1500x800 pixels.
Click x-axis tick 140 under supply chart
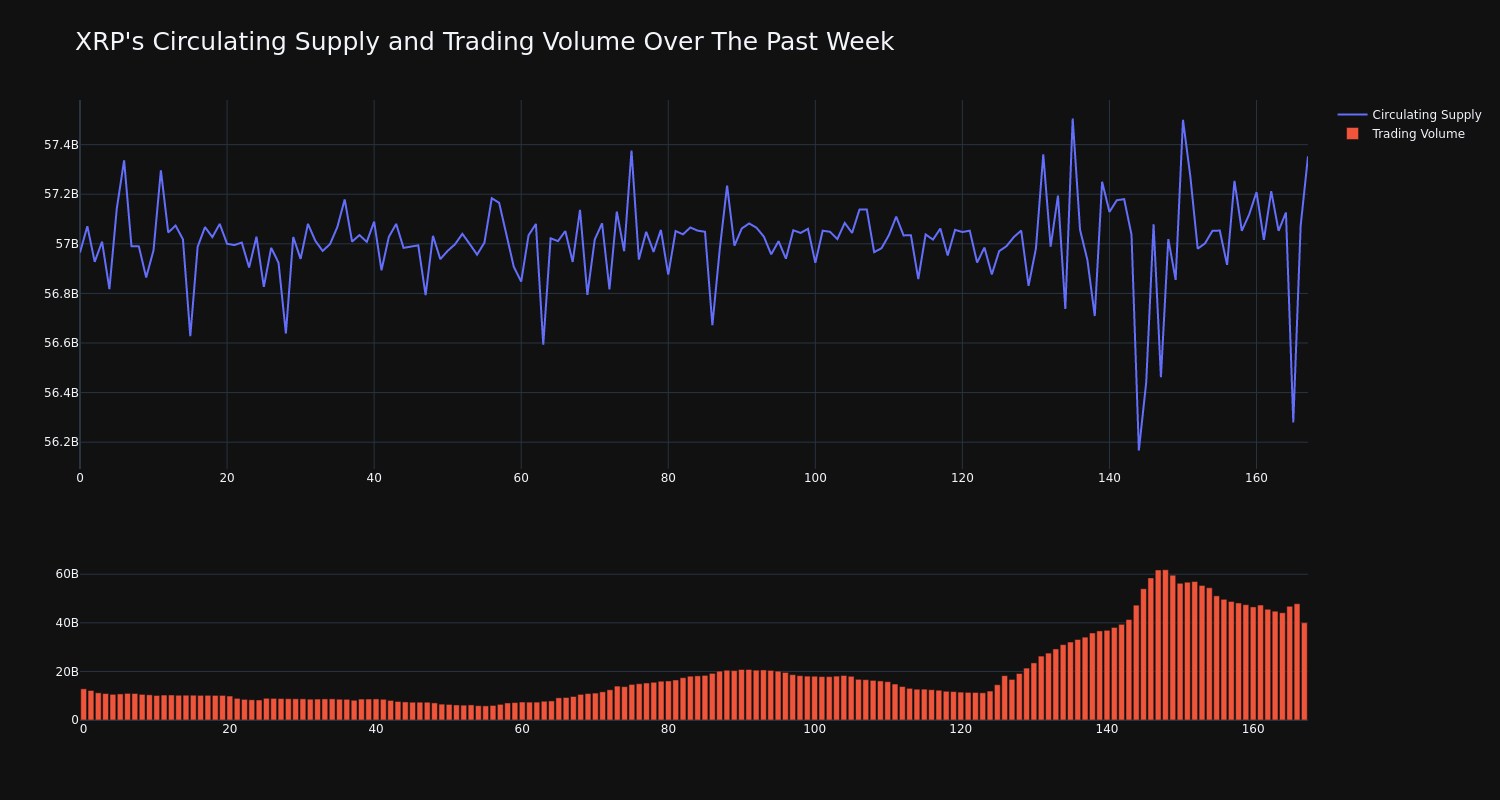(1109, 478)
